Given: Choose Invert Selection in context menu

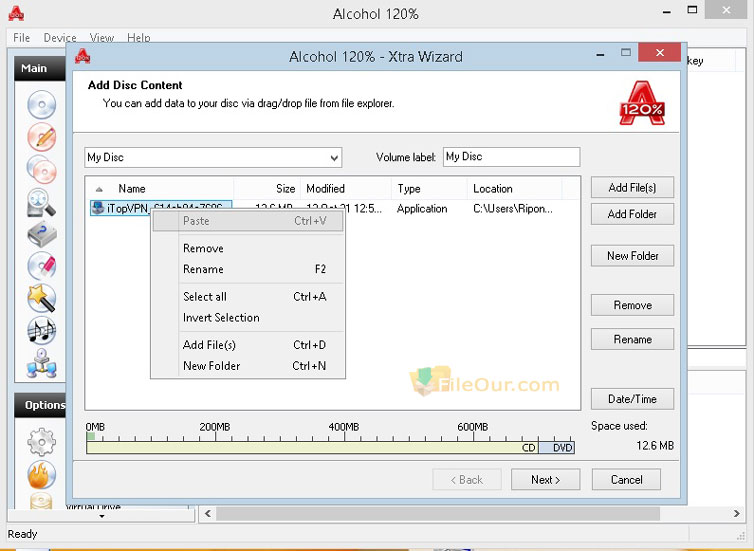Looking at the screenshot, I should click(248, 318).
